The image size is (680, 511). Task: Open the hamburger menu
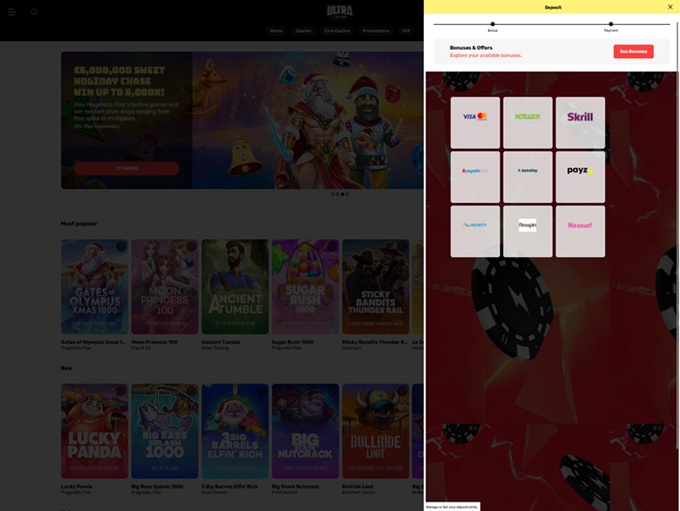(12, 12)
